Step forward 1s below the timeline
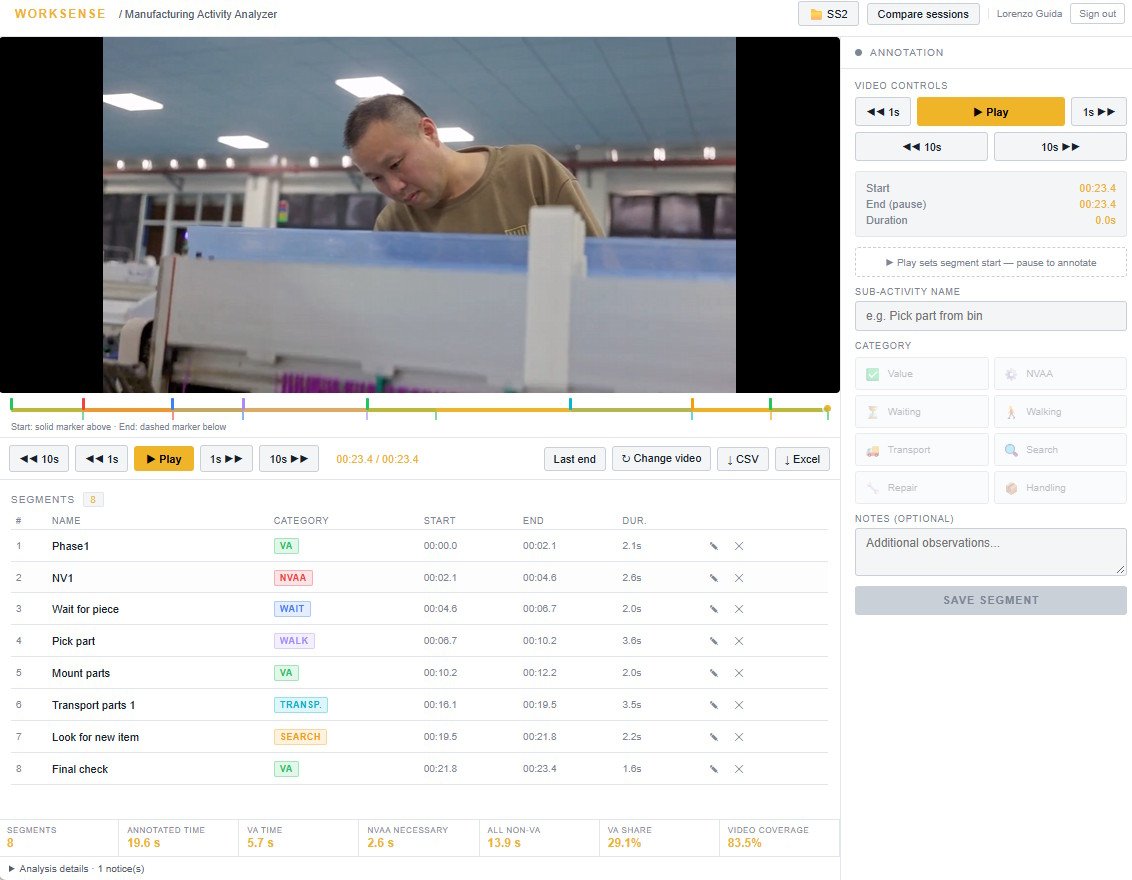 [x=226, y=458]
